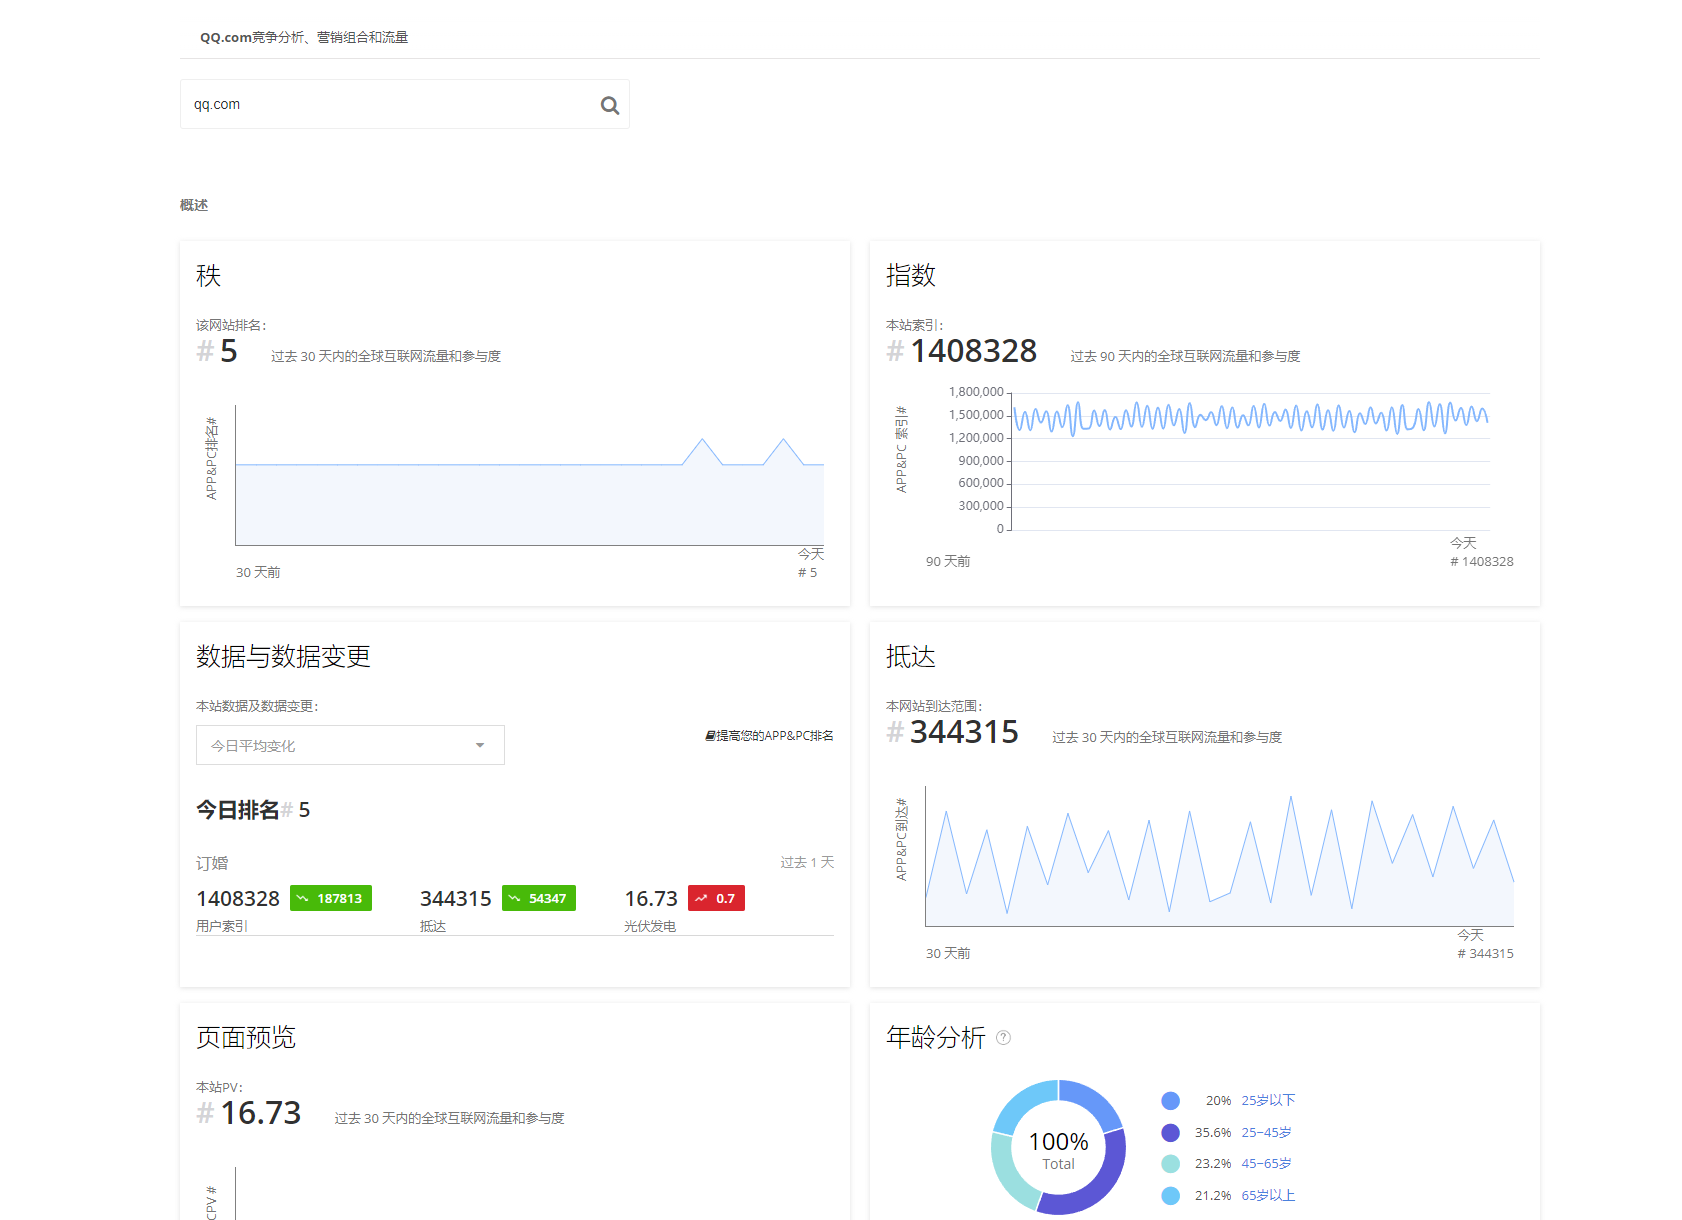Screen dimensions: 1682x1220
Task: Click the age analysis help question icon
Action: [x=1003, y=1038]
